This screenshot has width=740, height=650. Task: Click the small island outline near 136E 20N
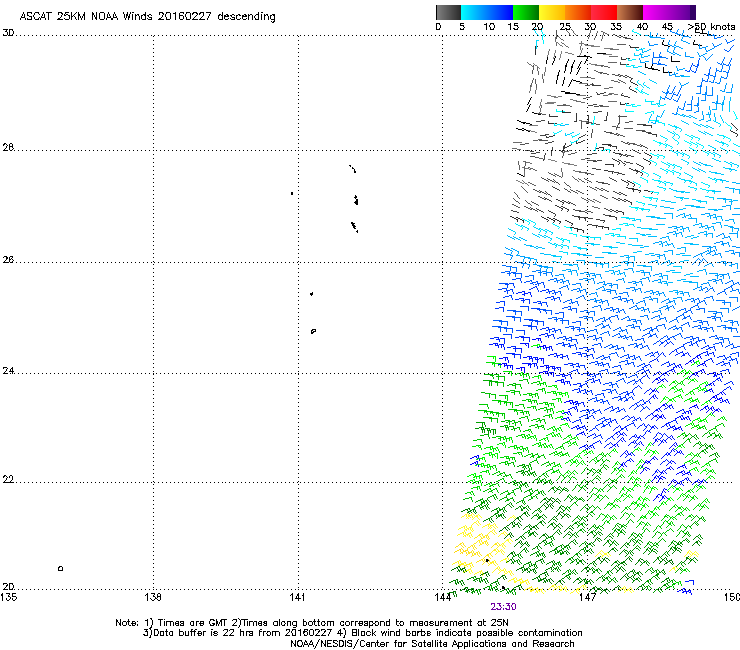coord(60,568)
